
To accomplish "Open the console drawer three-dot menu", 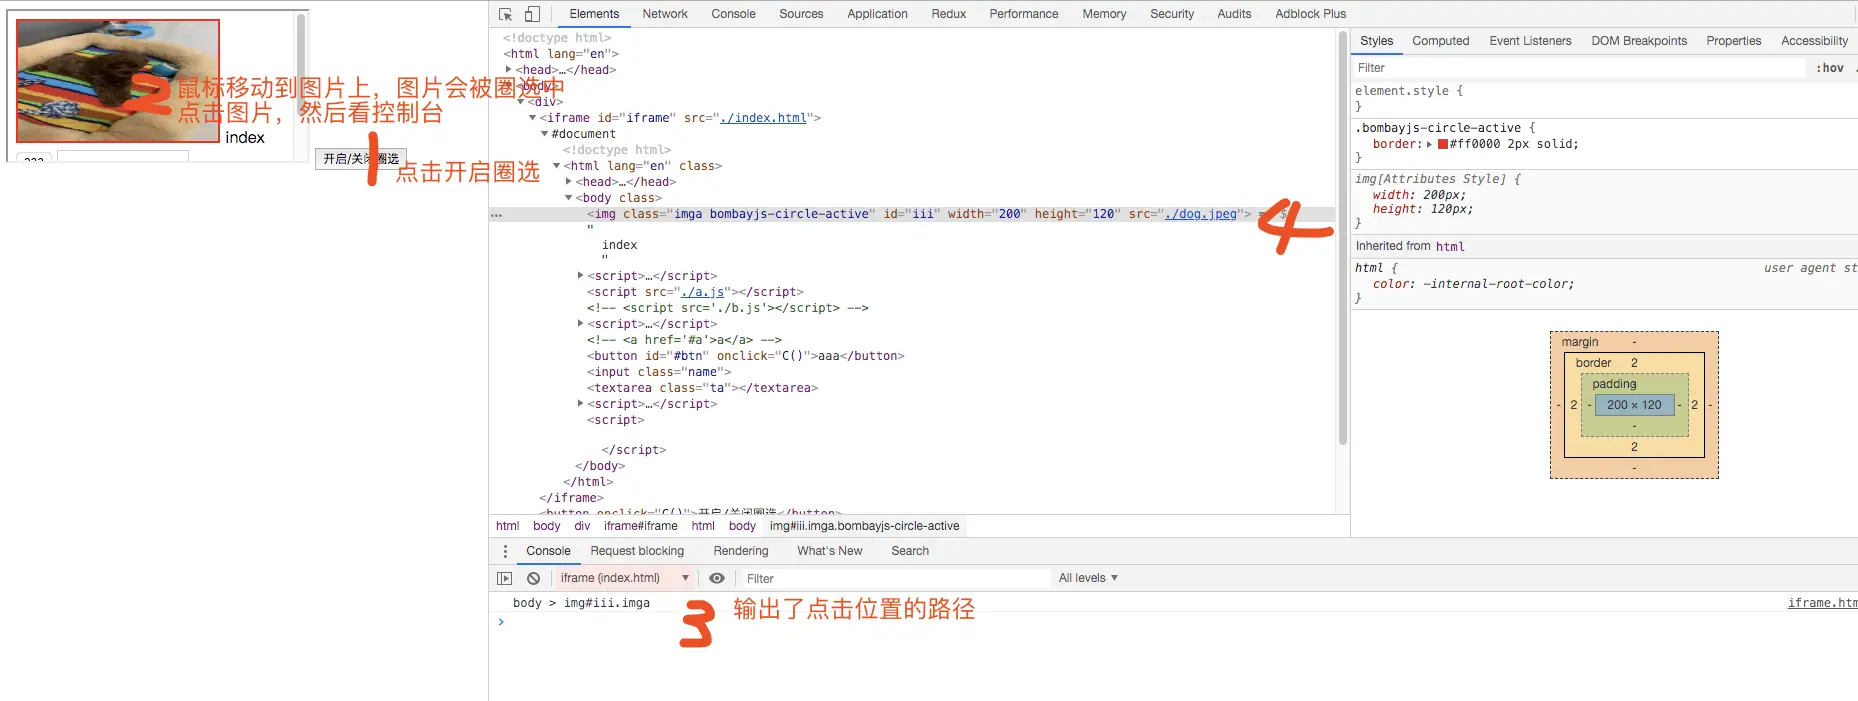I will [505, 551].
